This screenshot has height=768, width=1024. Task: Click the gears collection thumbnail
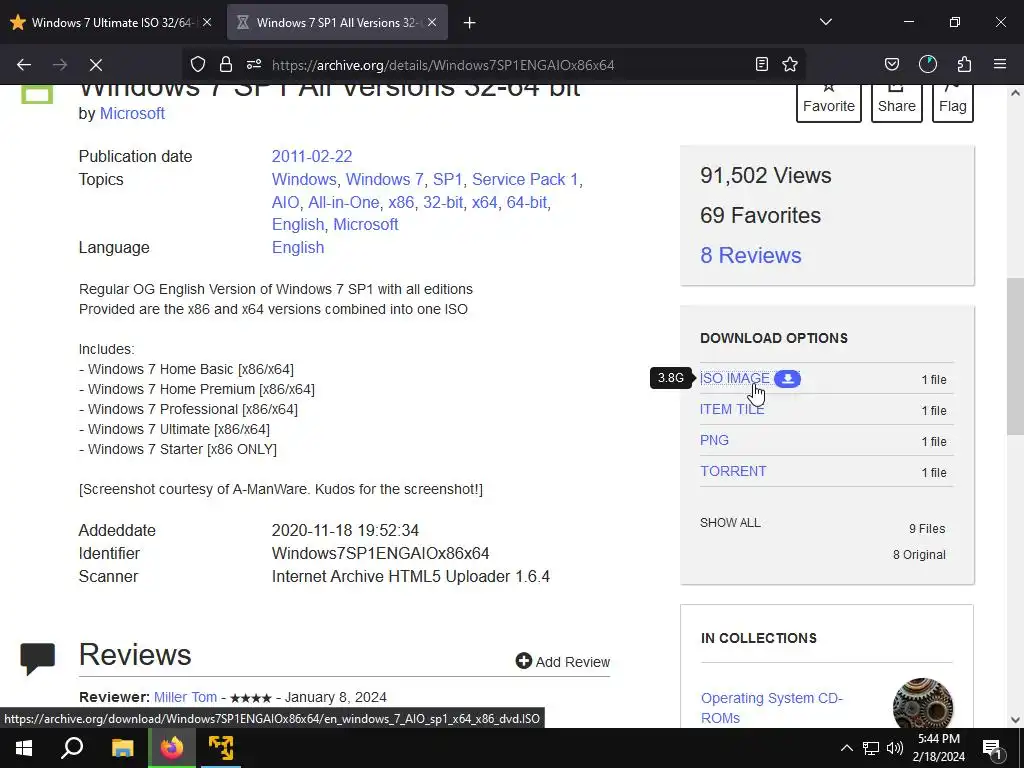(923, 703)
